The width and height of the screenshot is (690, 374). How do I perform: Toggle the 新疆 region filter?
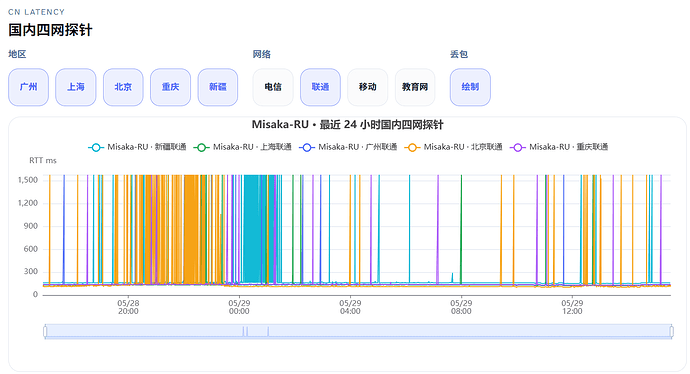[218, 87]
